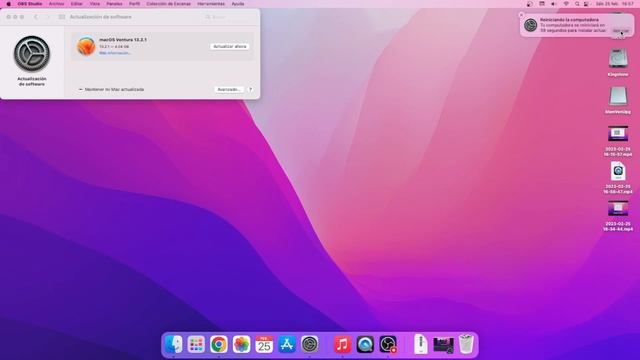Open Music from the Dock
Screen dimensions: 640x360
click(342, 344)
